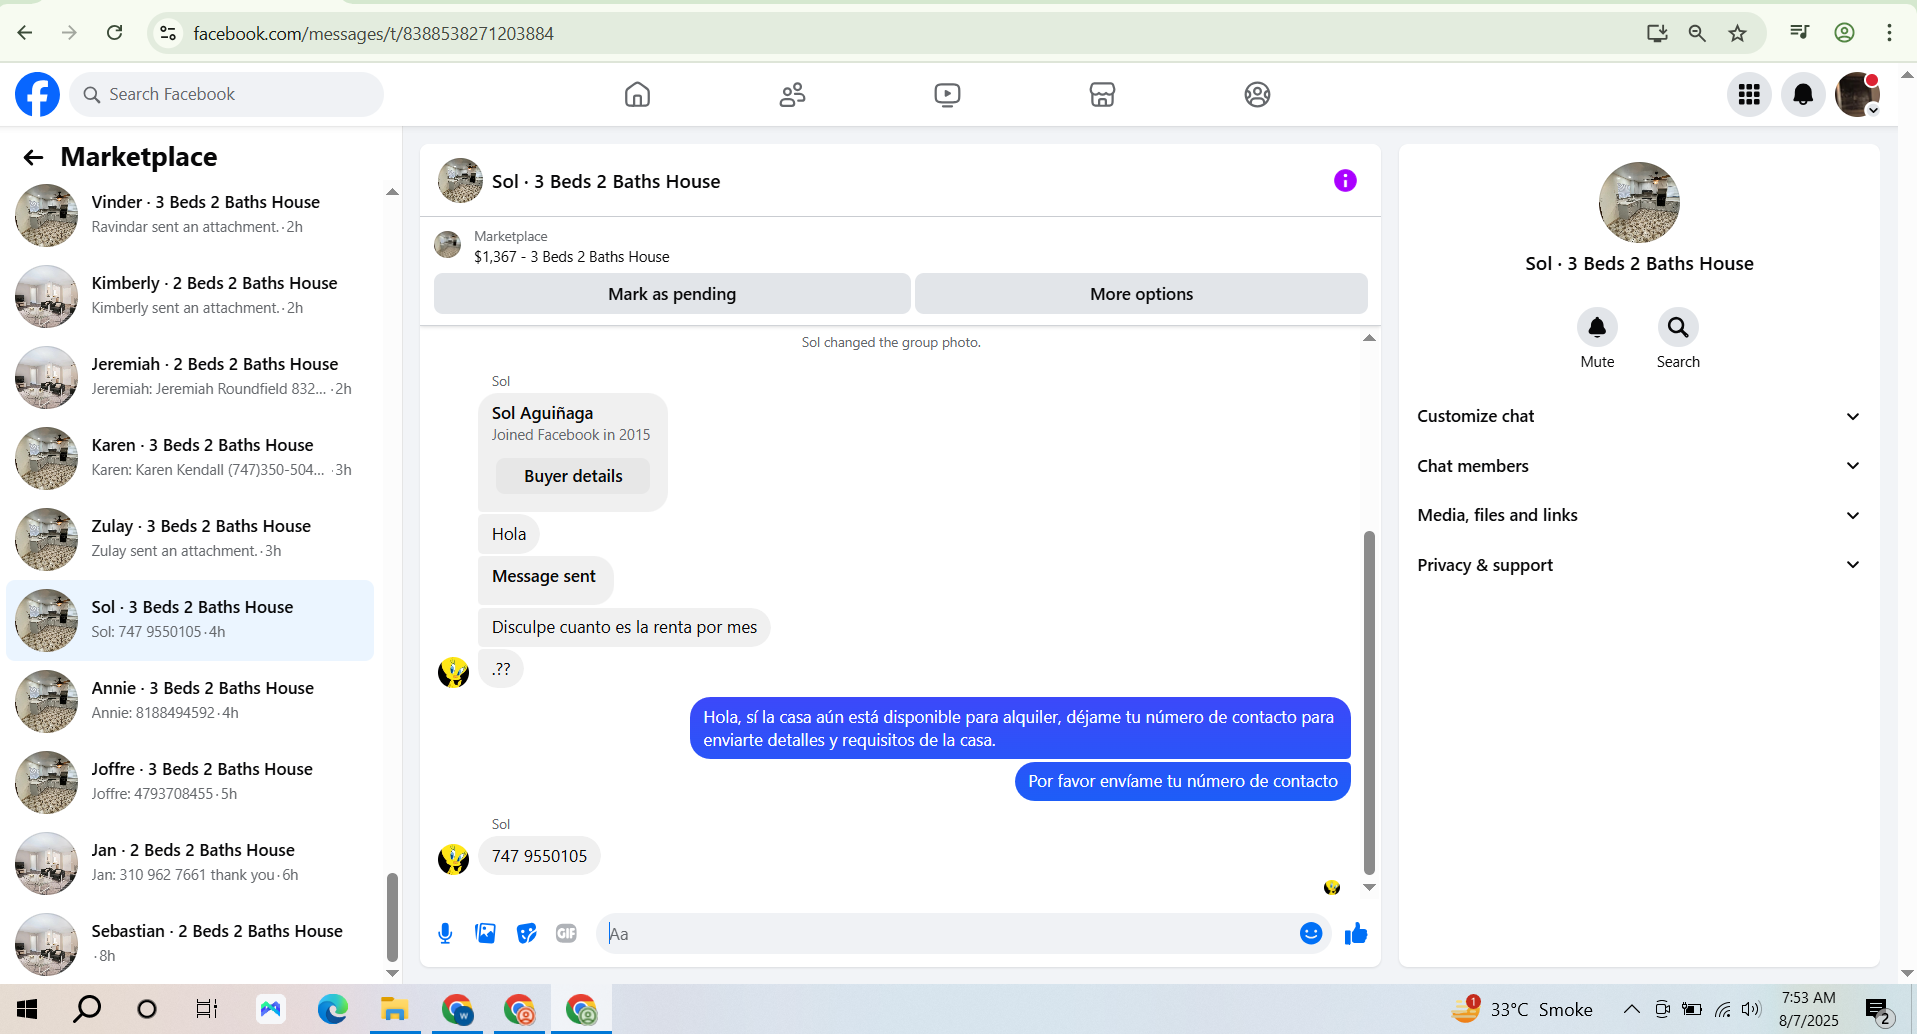The image size is (1917, 1034).
Task: View site information icon in address bar
Action: coord(168,33)
